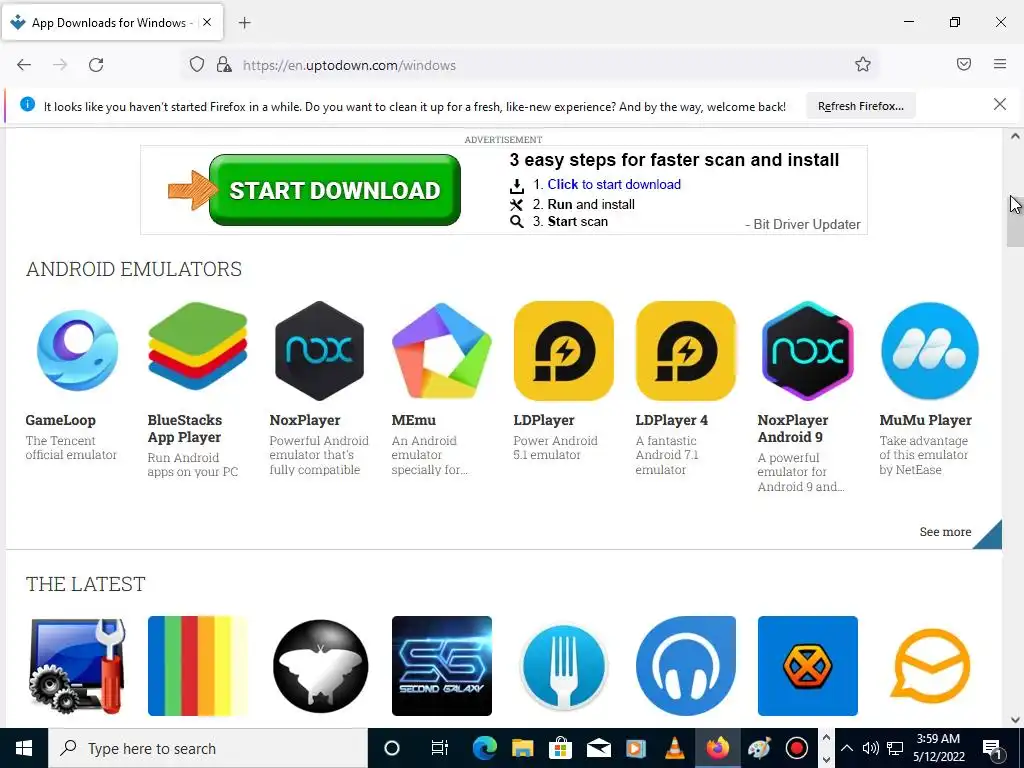Close the App Downloads tab

coord(207,22)
